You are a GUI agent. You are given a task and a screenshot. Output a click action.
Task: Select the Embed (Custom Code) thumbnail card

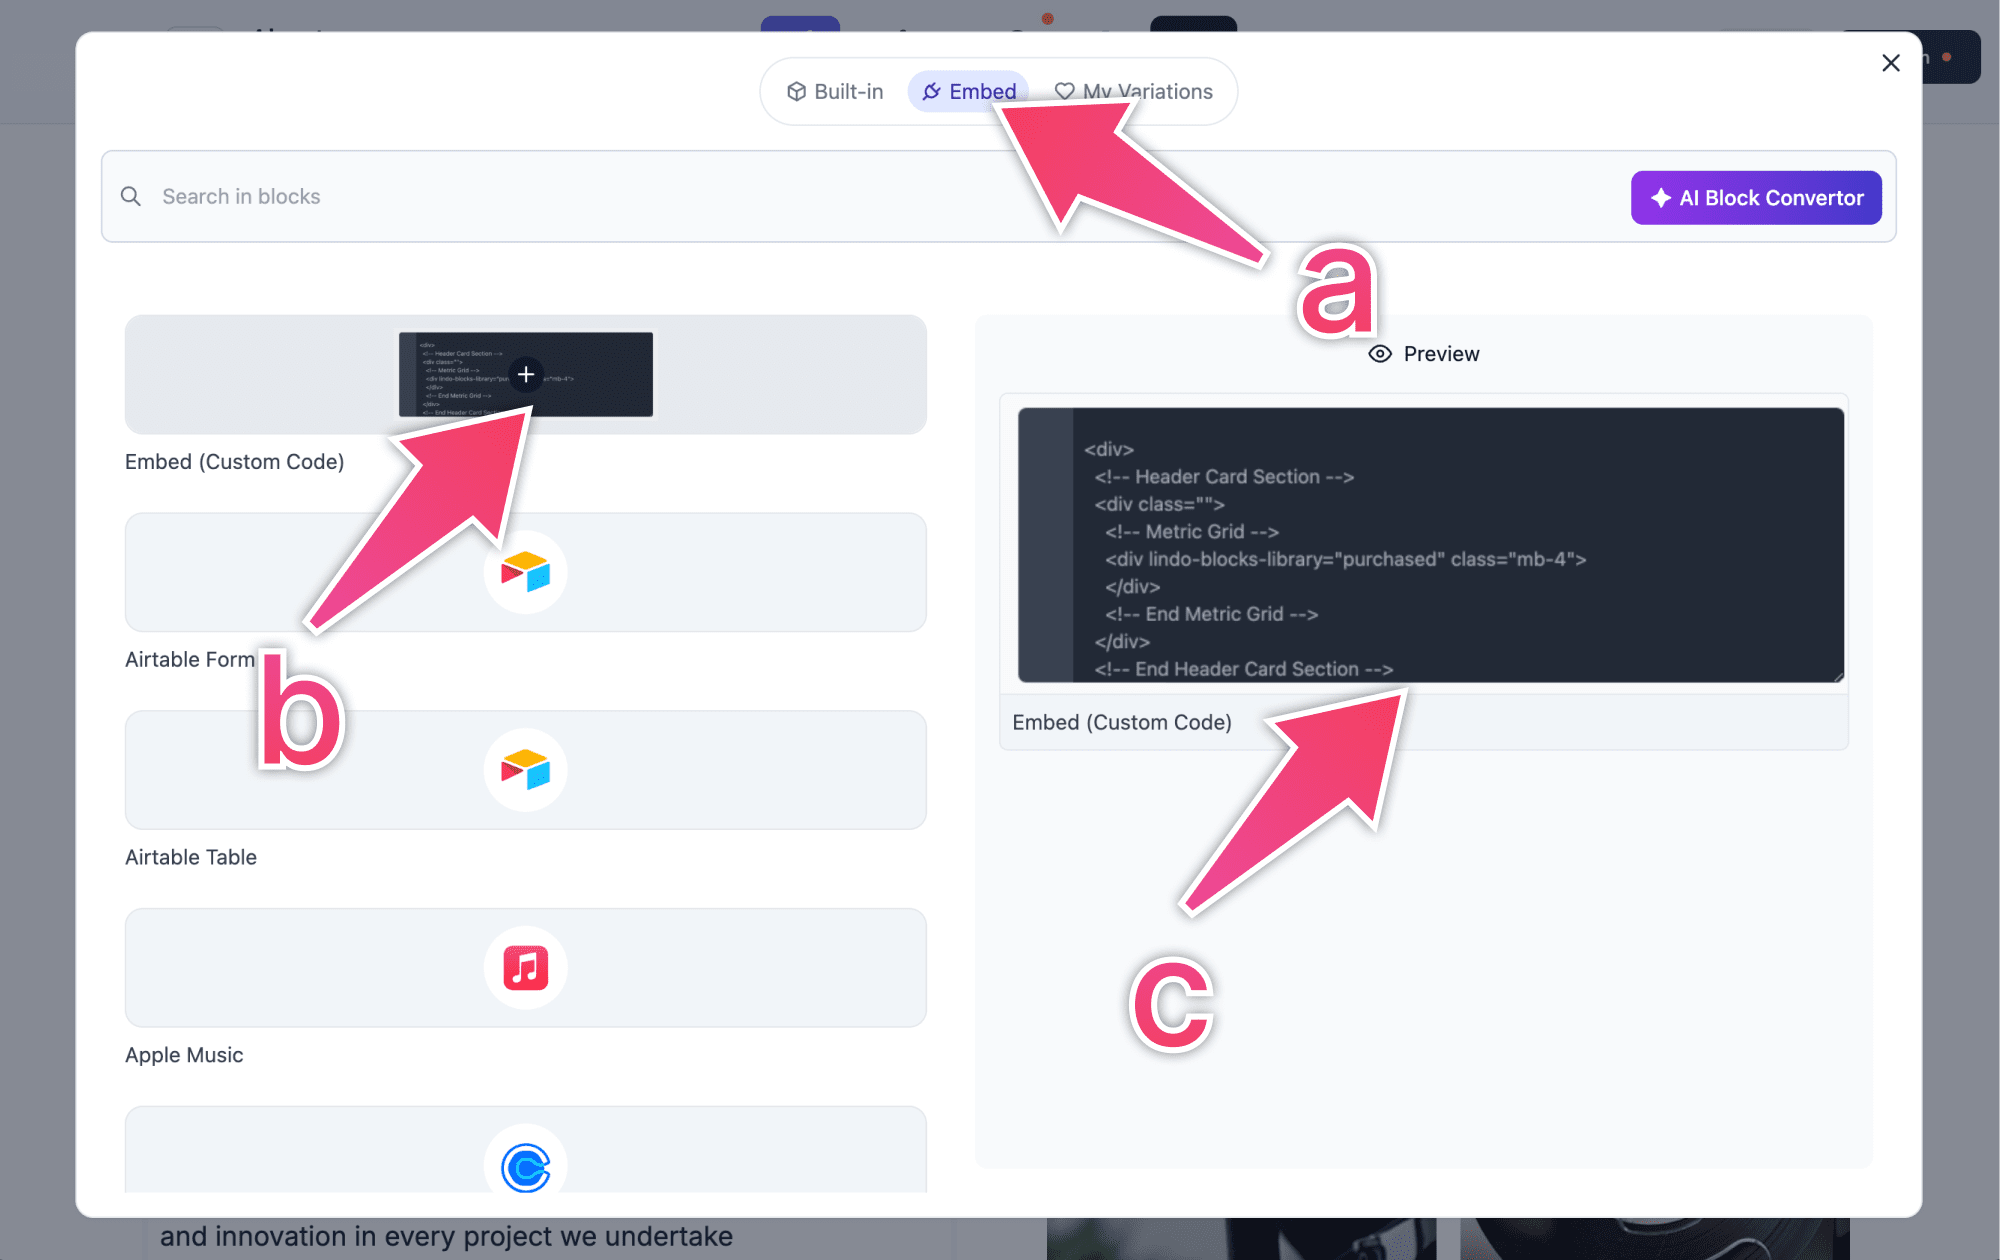pos(526,375)
